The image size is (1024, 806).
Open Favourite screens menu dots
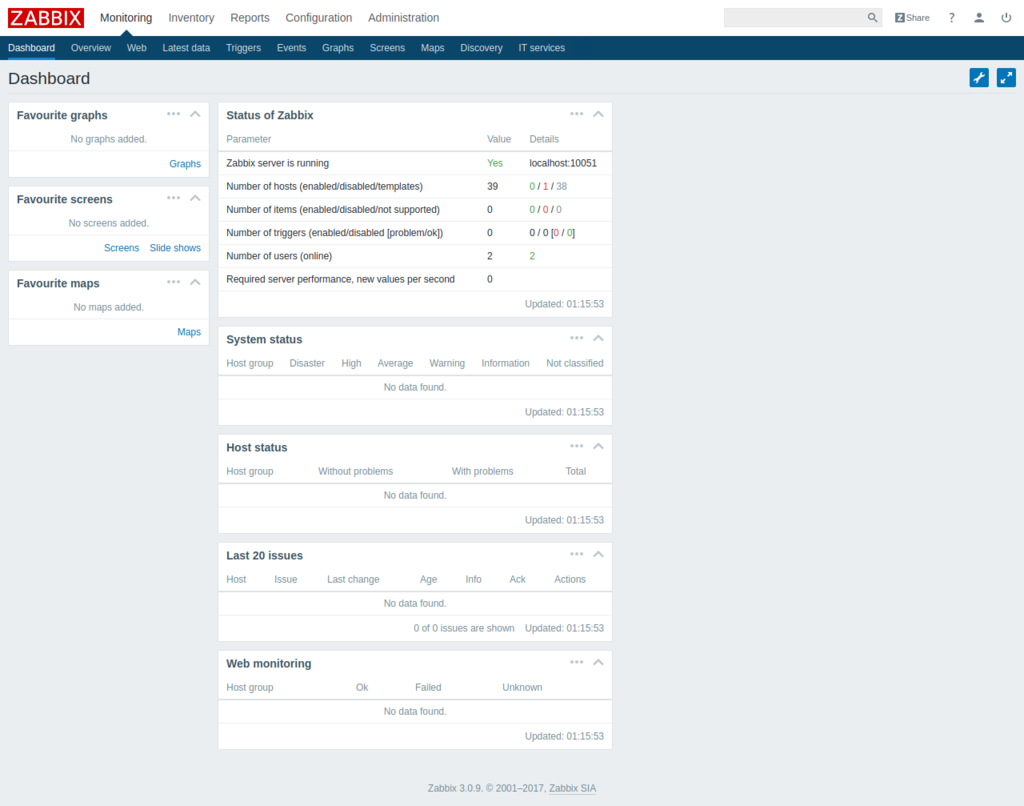coord(173,198)
